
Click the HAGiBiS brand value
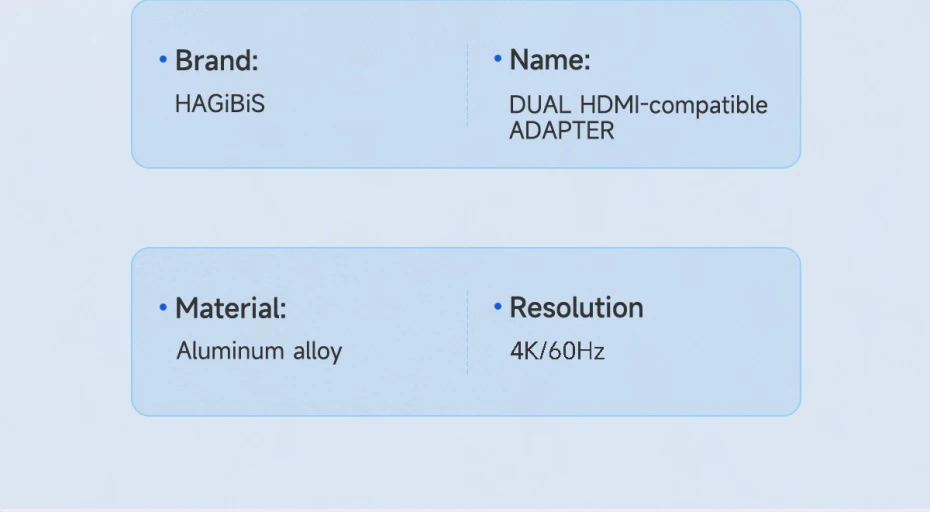pyautogui.click(x=220, y=103)
